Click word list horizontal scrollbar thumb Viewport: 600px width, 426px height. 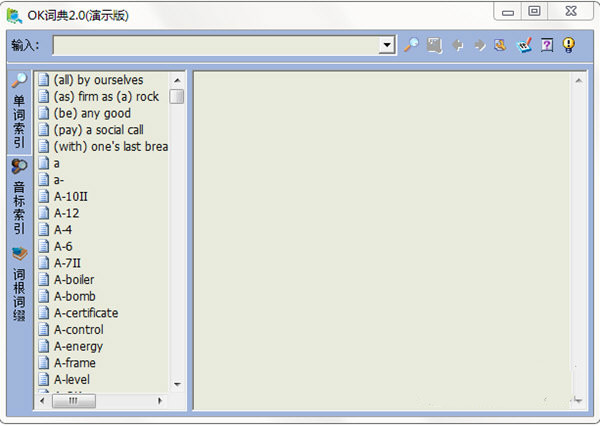73,401
